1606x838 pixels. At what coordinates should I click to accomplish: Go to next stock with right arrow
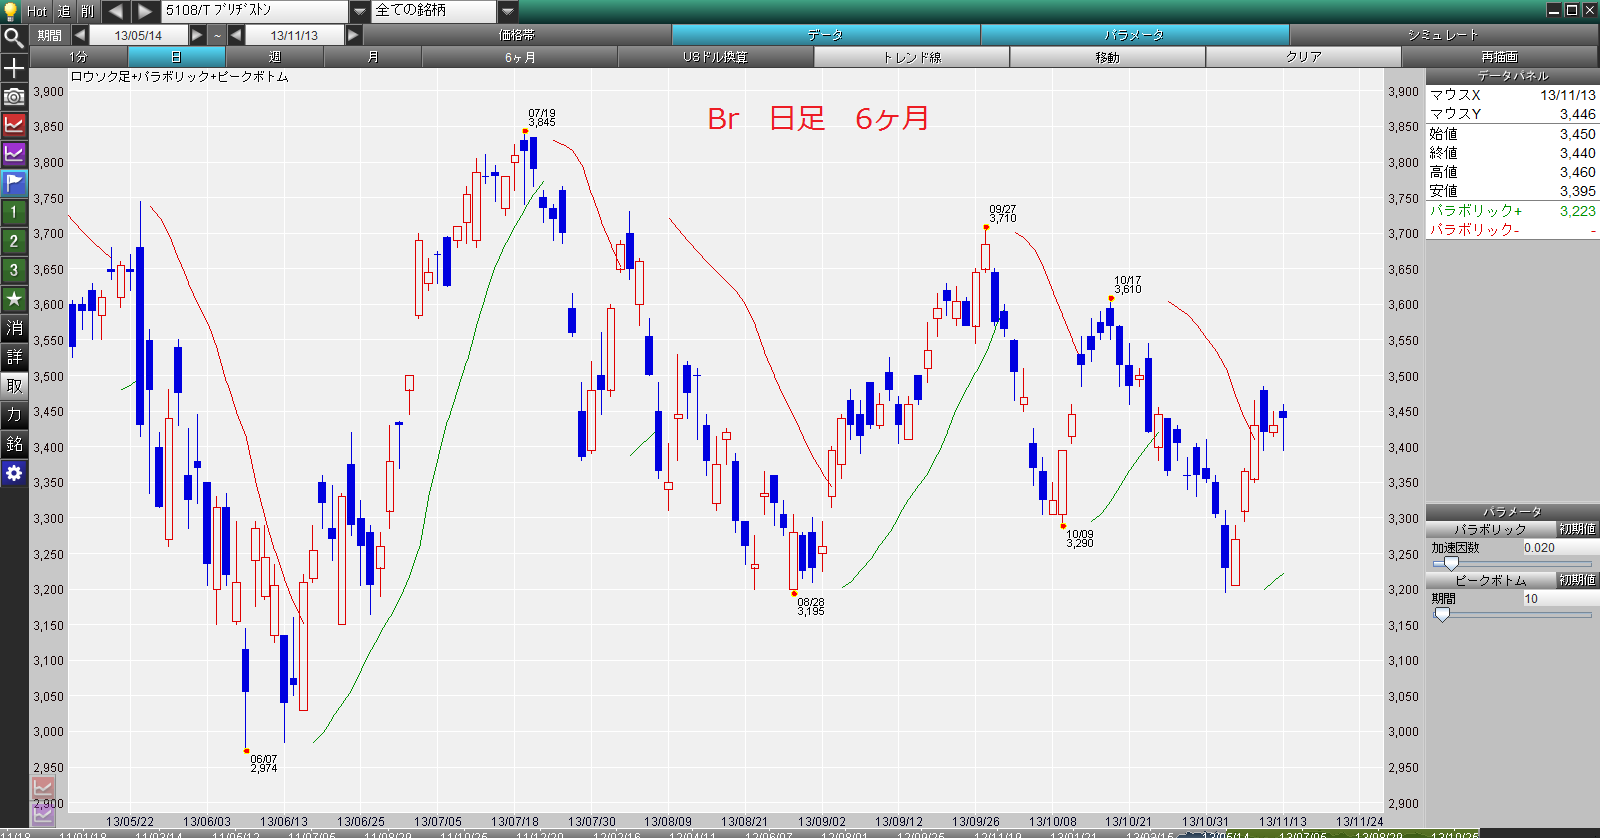tap(146, 11)
